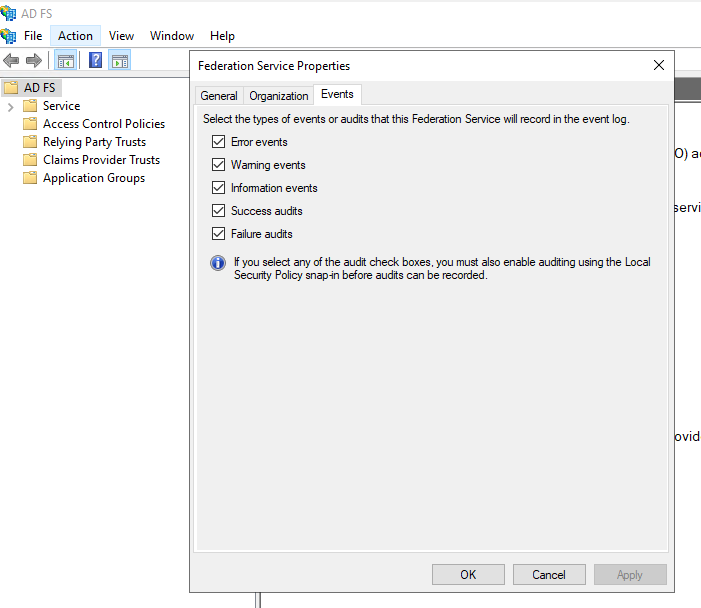
Task: Expand the Service tree node
Action: (11, 107)
